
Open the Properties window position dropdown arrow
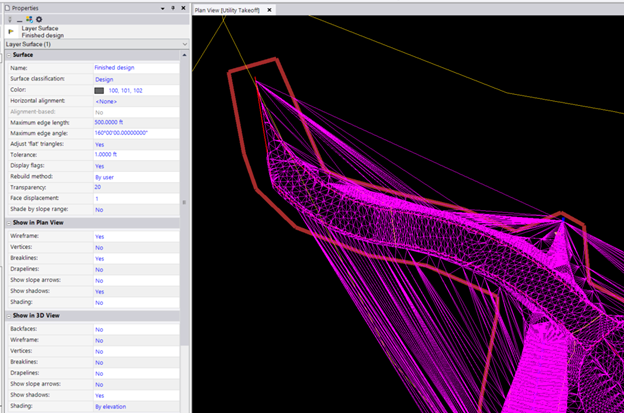click(162, 7)
